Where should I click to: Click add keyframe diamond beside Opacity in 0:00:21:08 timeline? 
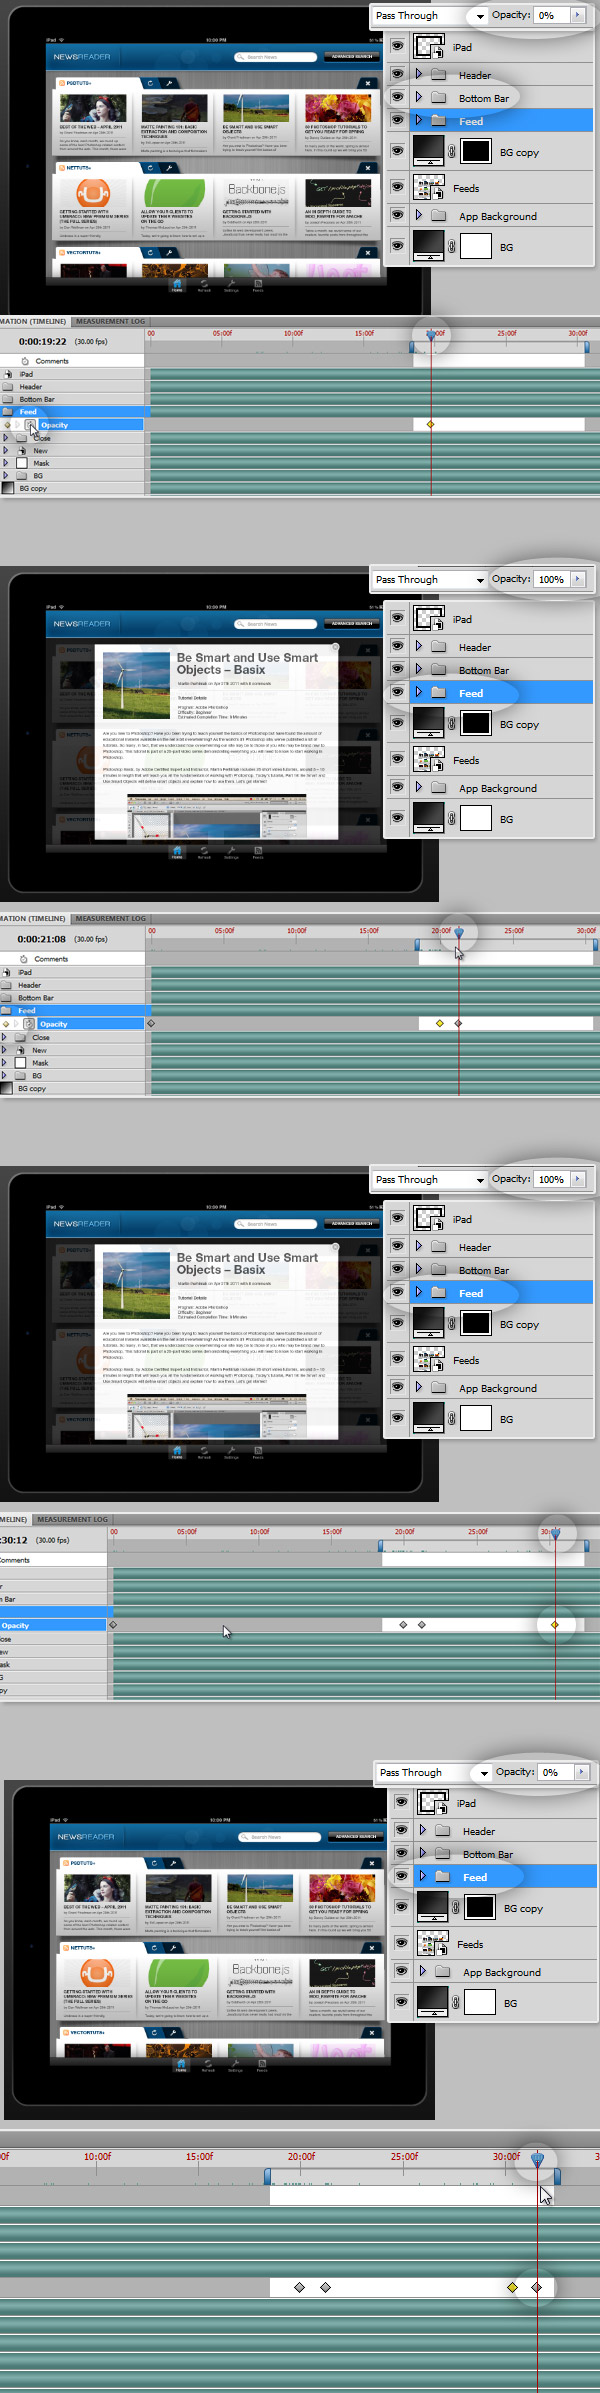click(x=7, y=1024)
